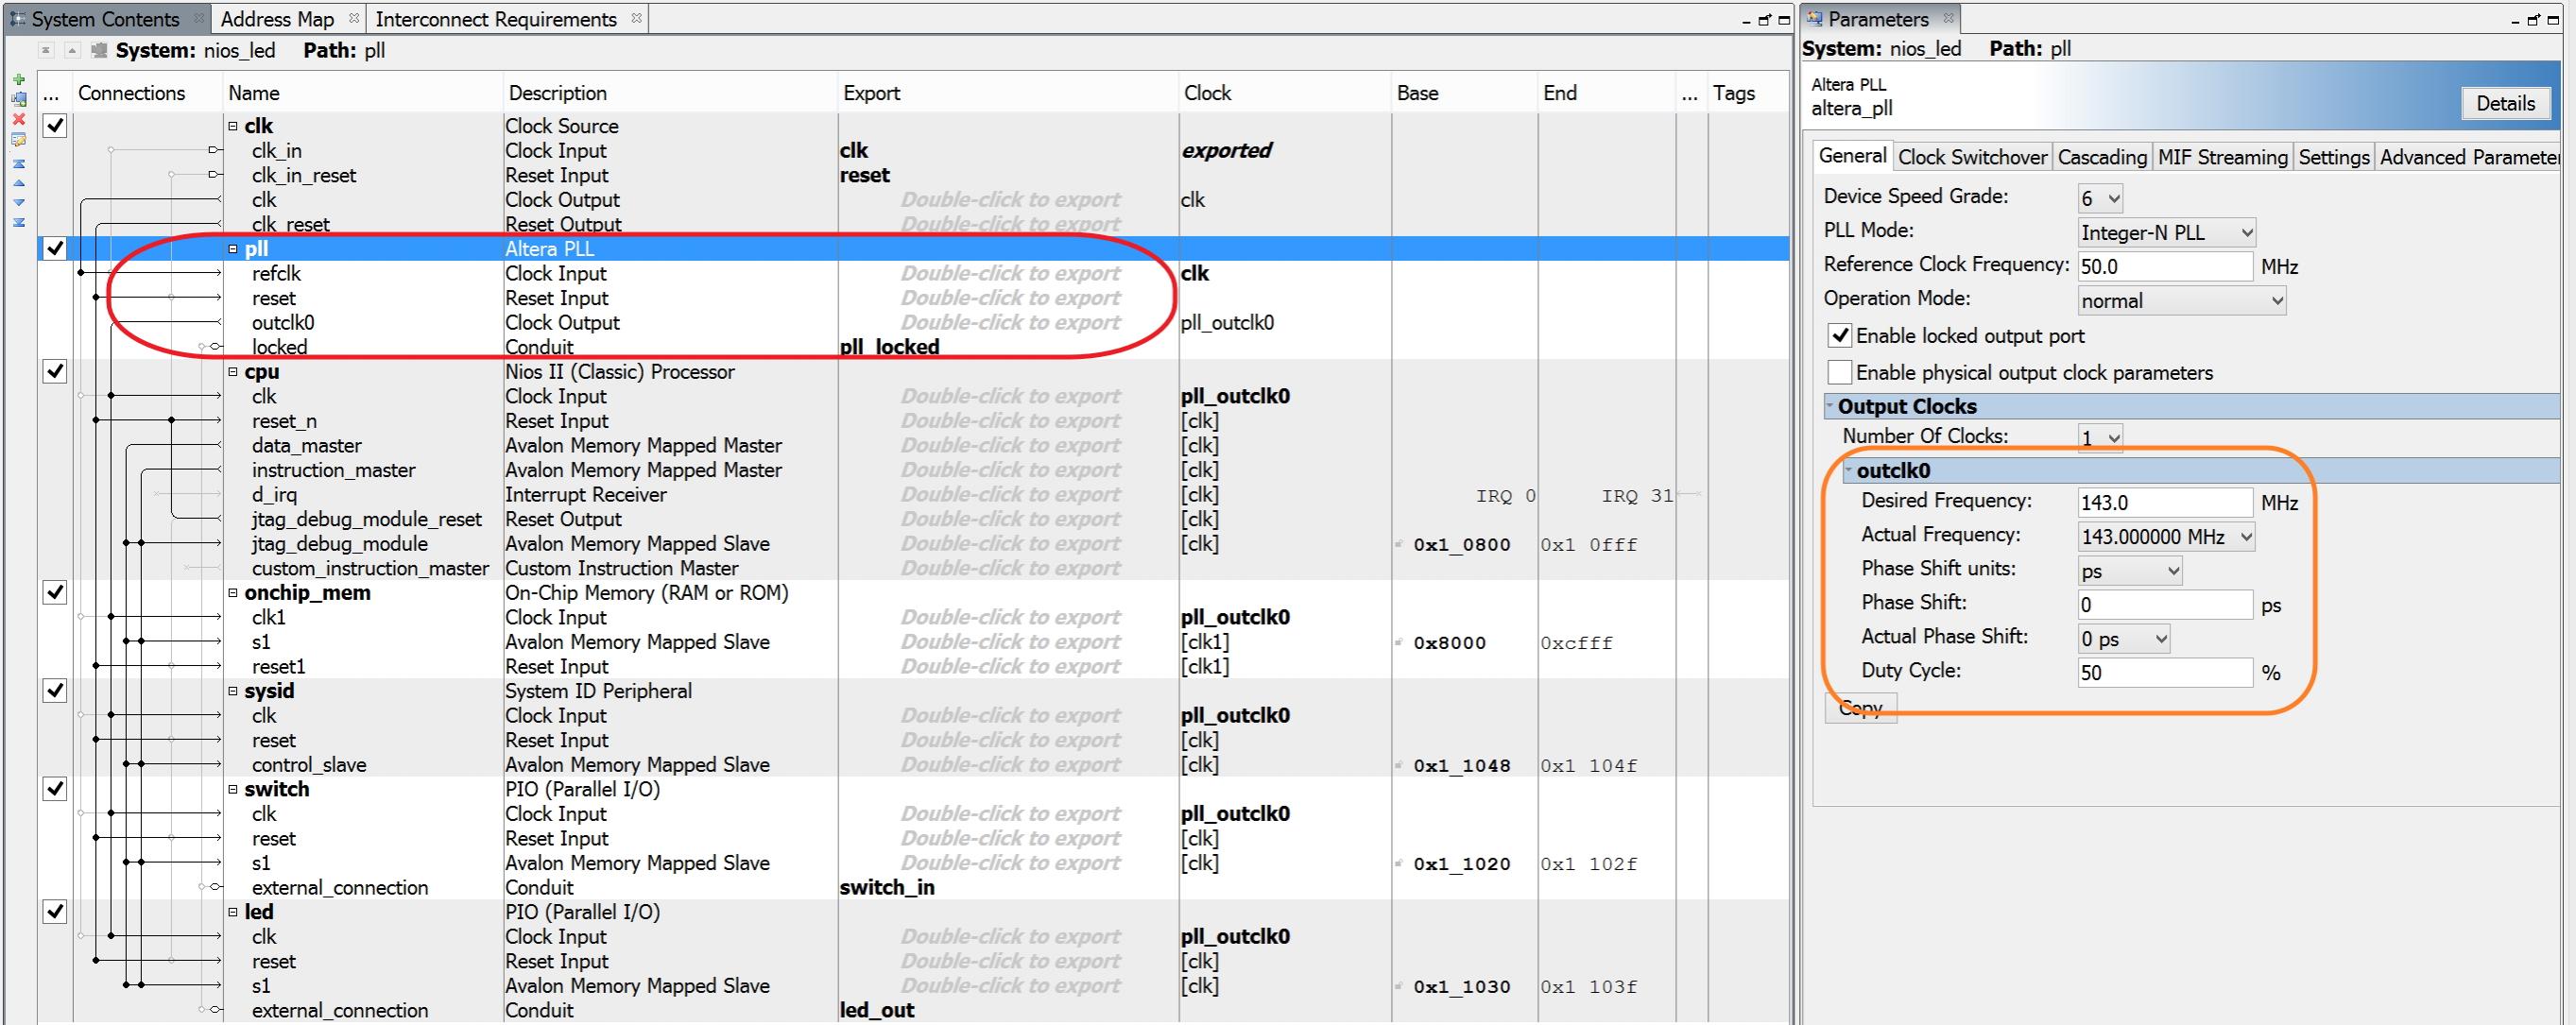Click the Copy button under outclk0
This screenshot has width=2576, height=1025.
coord(1860,708)
